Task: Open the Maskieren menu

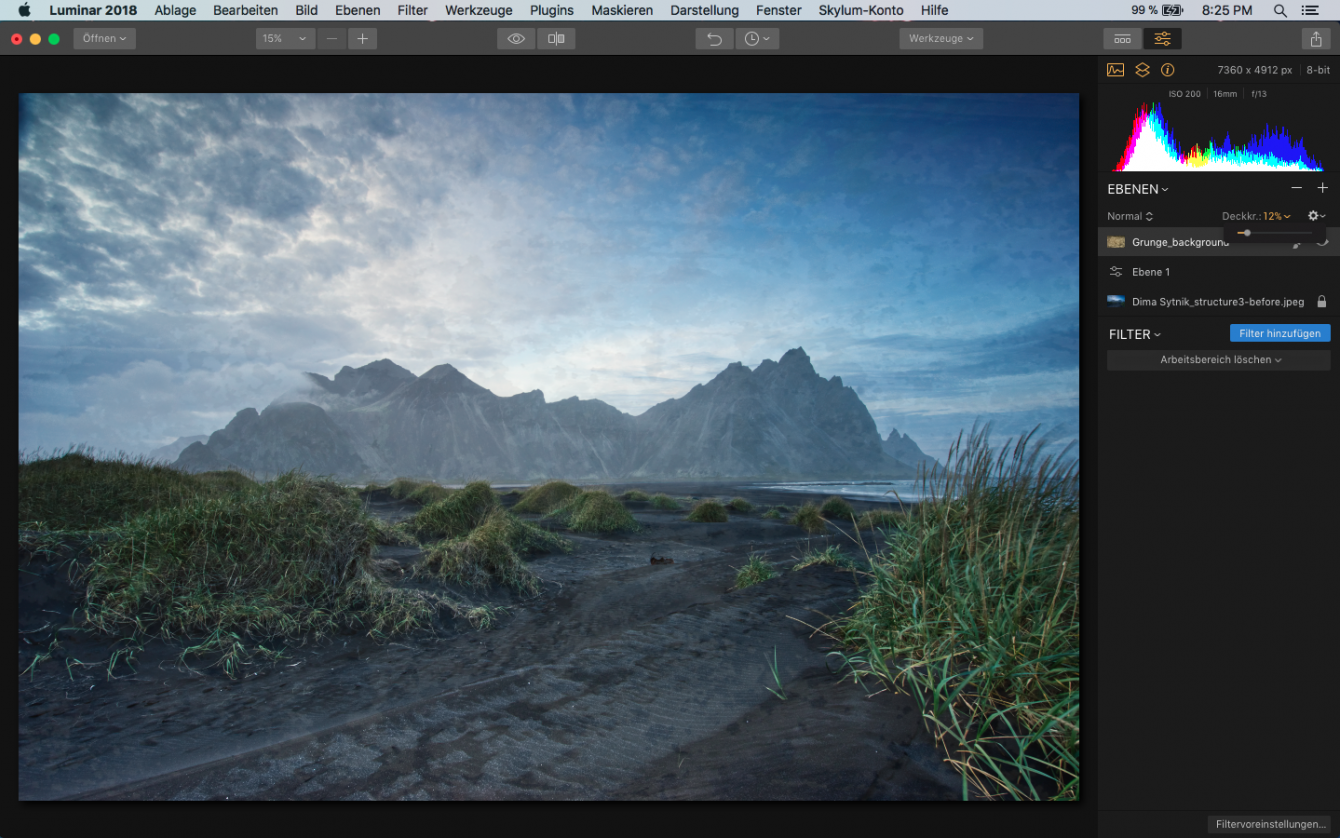Action: (x=622, y=10)
